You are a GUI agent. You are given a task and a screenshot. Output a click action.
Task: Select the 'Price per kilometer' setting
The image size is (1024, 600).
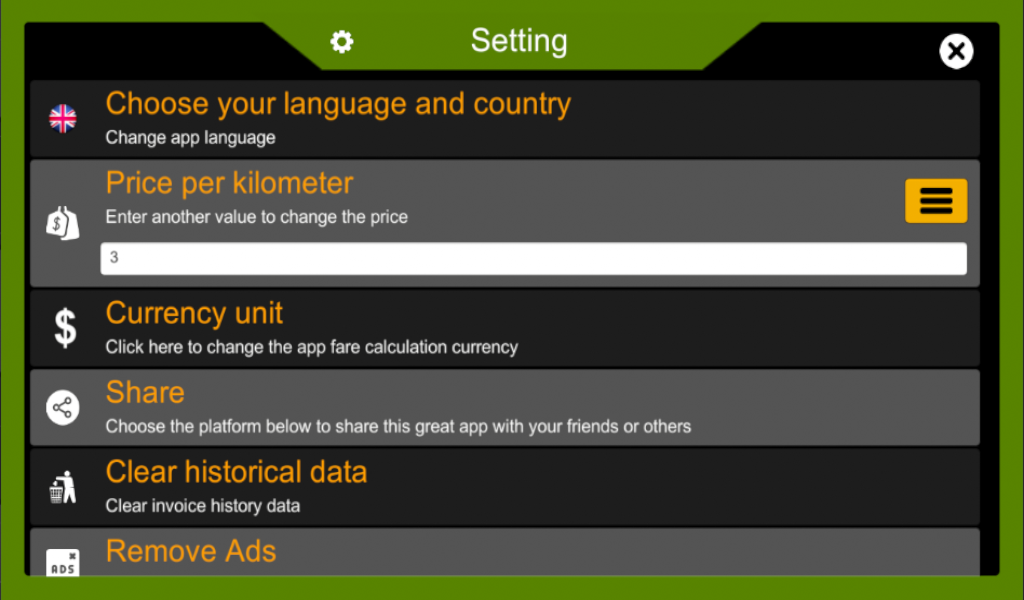pos(229,183)
